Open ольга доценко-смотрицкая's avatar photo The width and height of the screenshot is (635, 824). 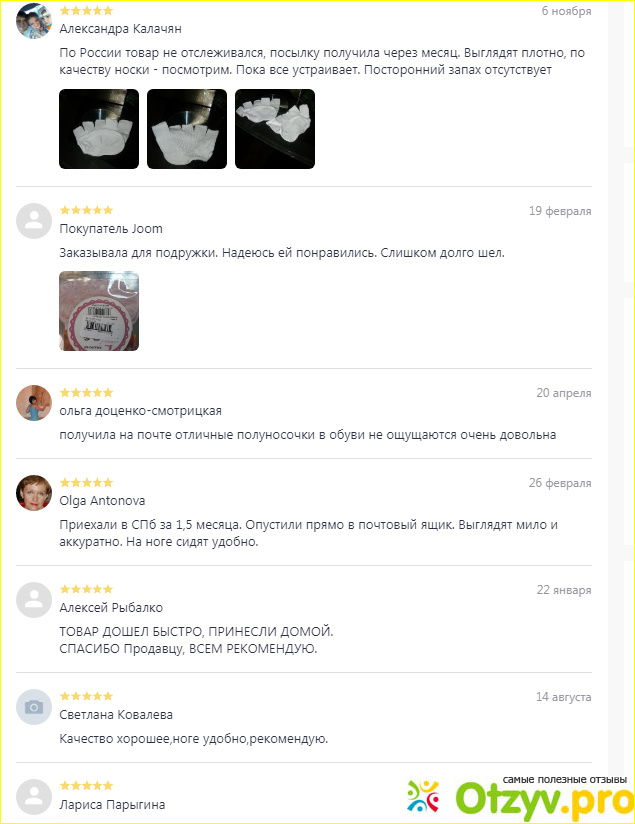pos(34,403)
